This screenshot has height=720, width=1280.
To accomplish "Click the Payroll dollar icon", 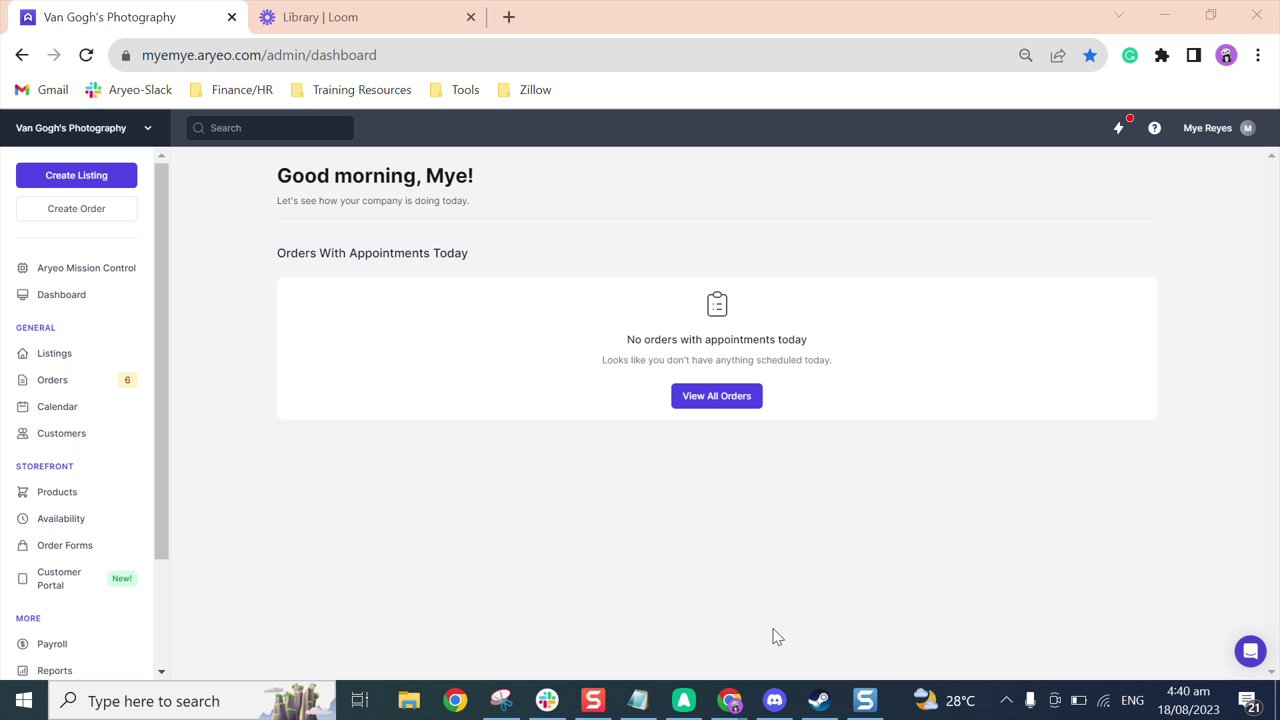I will click(x=23, y=644).
